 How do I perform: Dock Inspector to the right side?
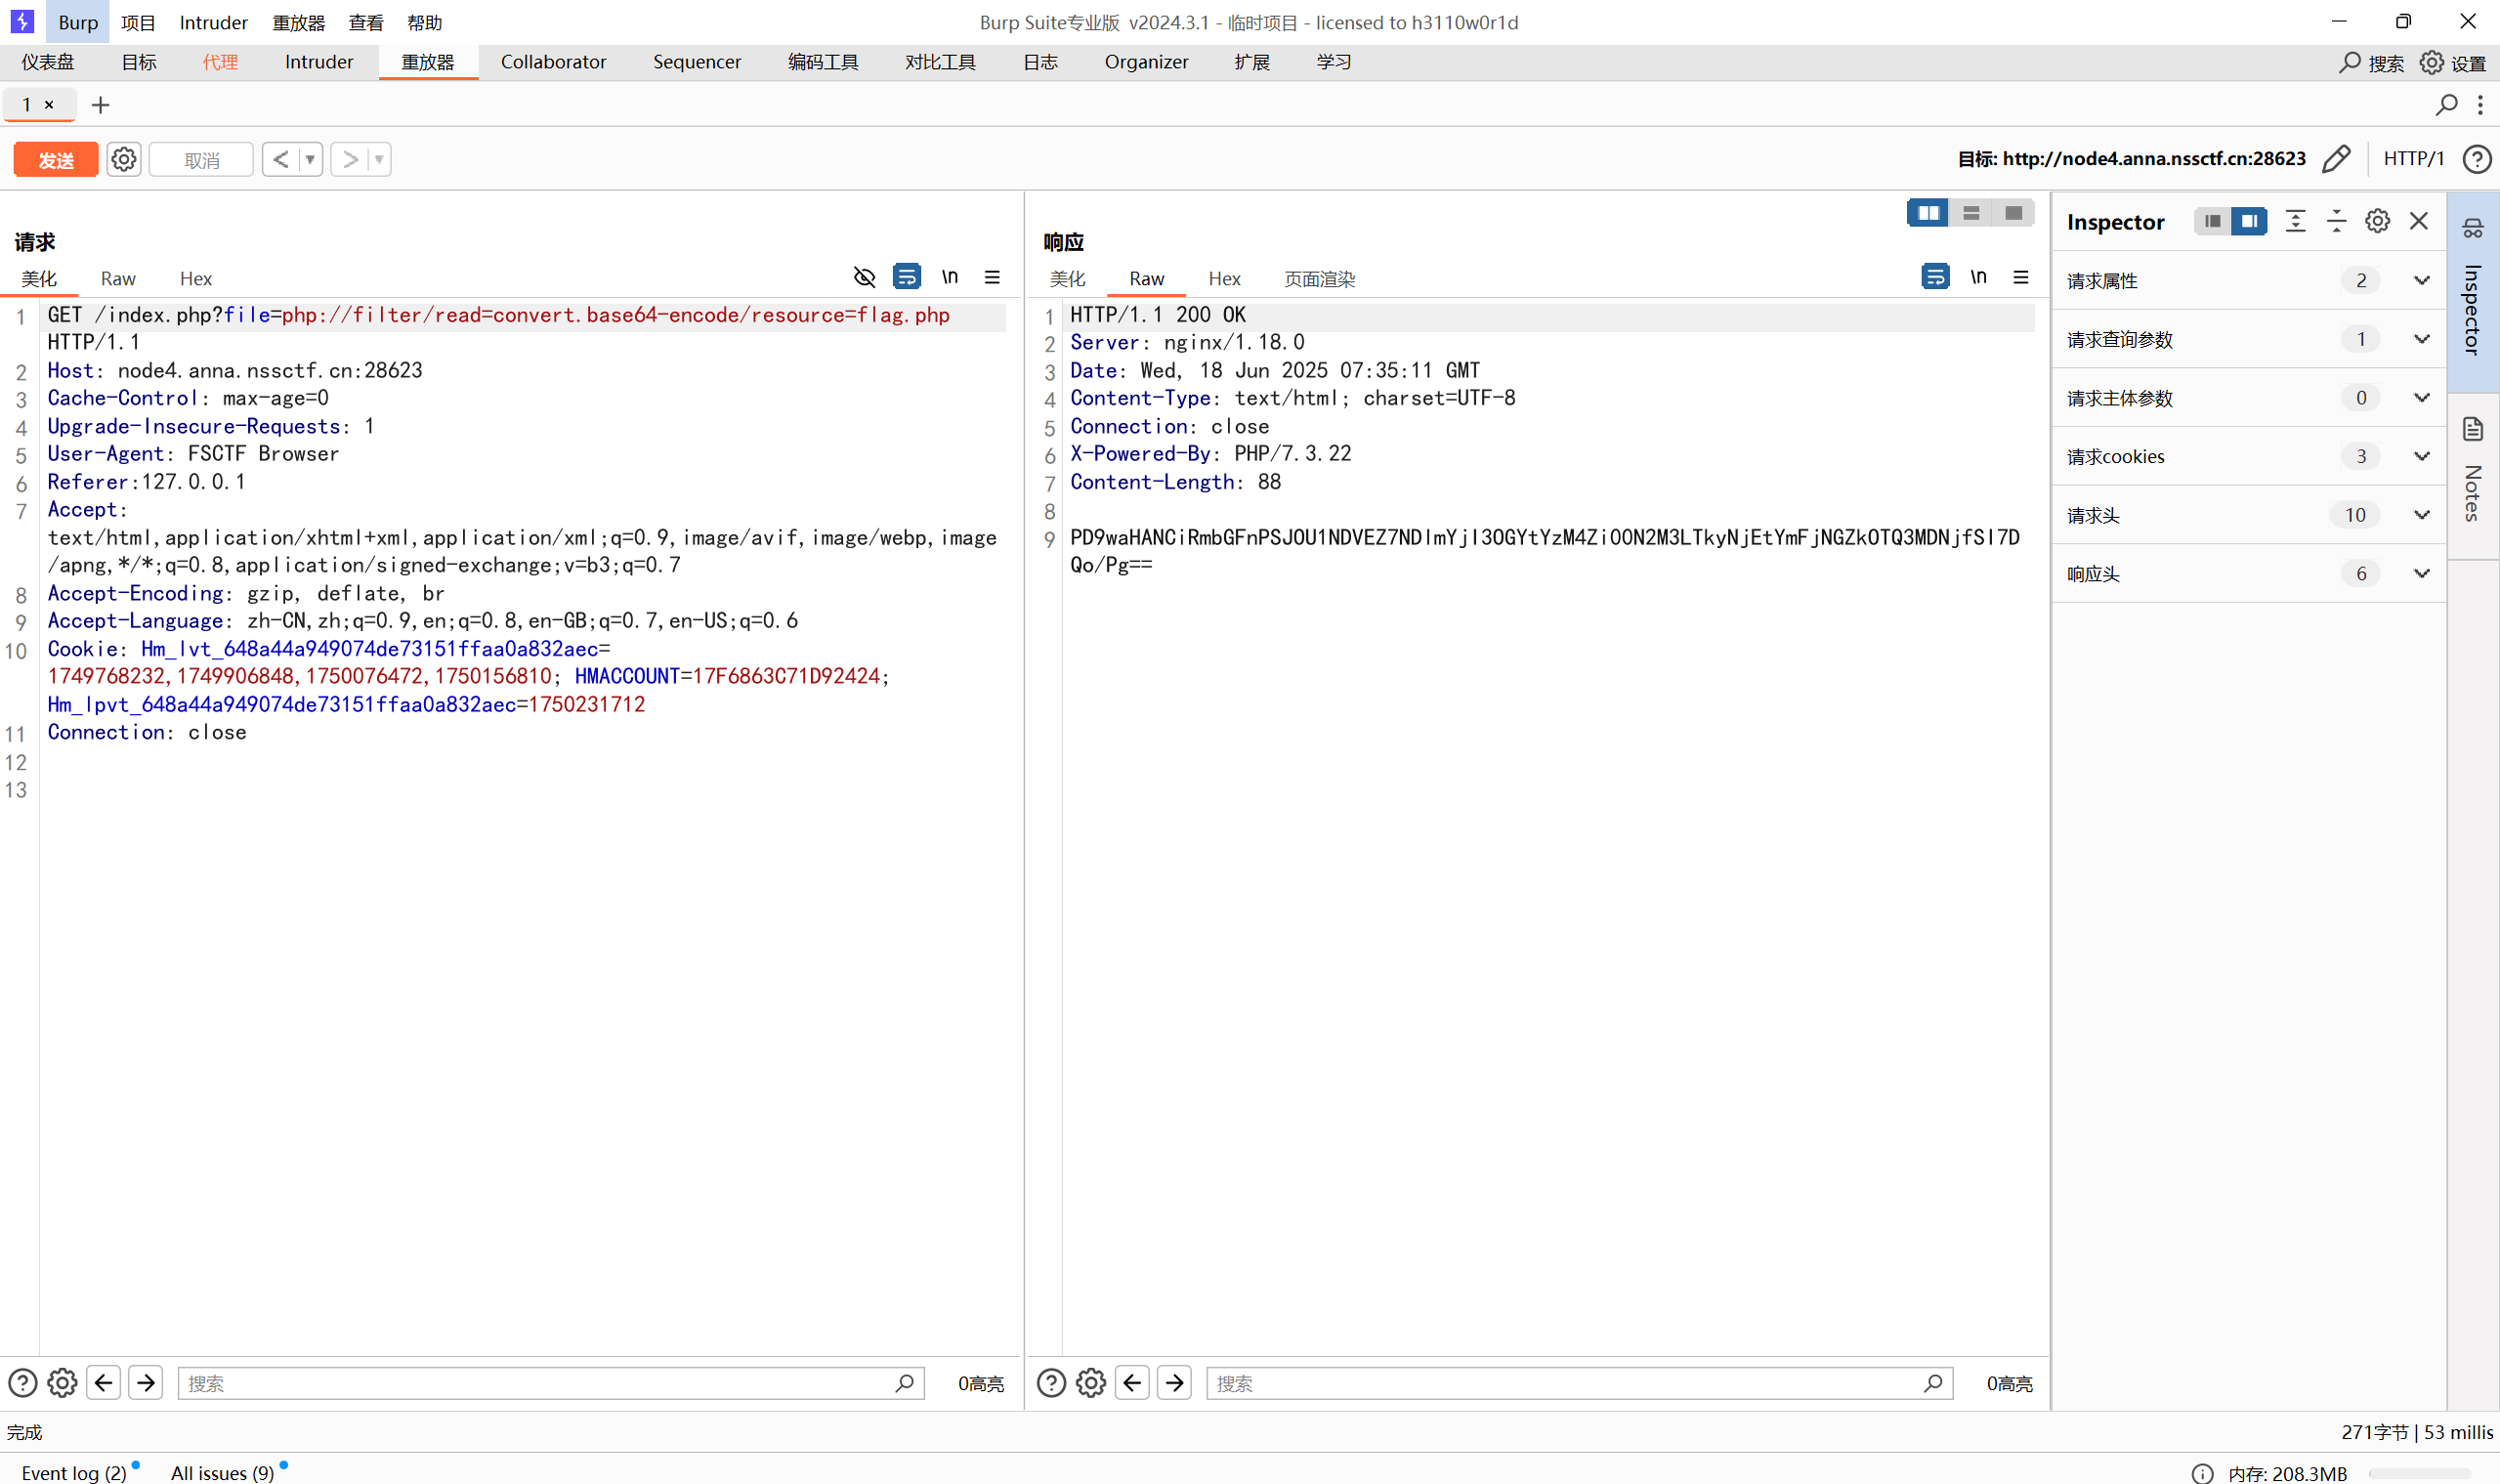(2249, 221)
